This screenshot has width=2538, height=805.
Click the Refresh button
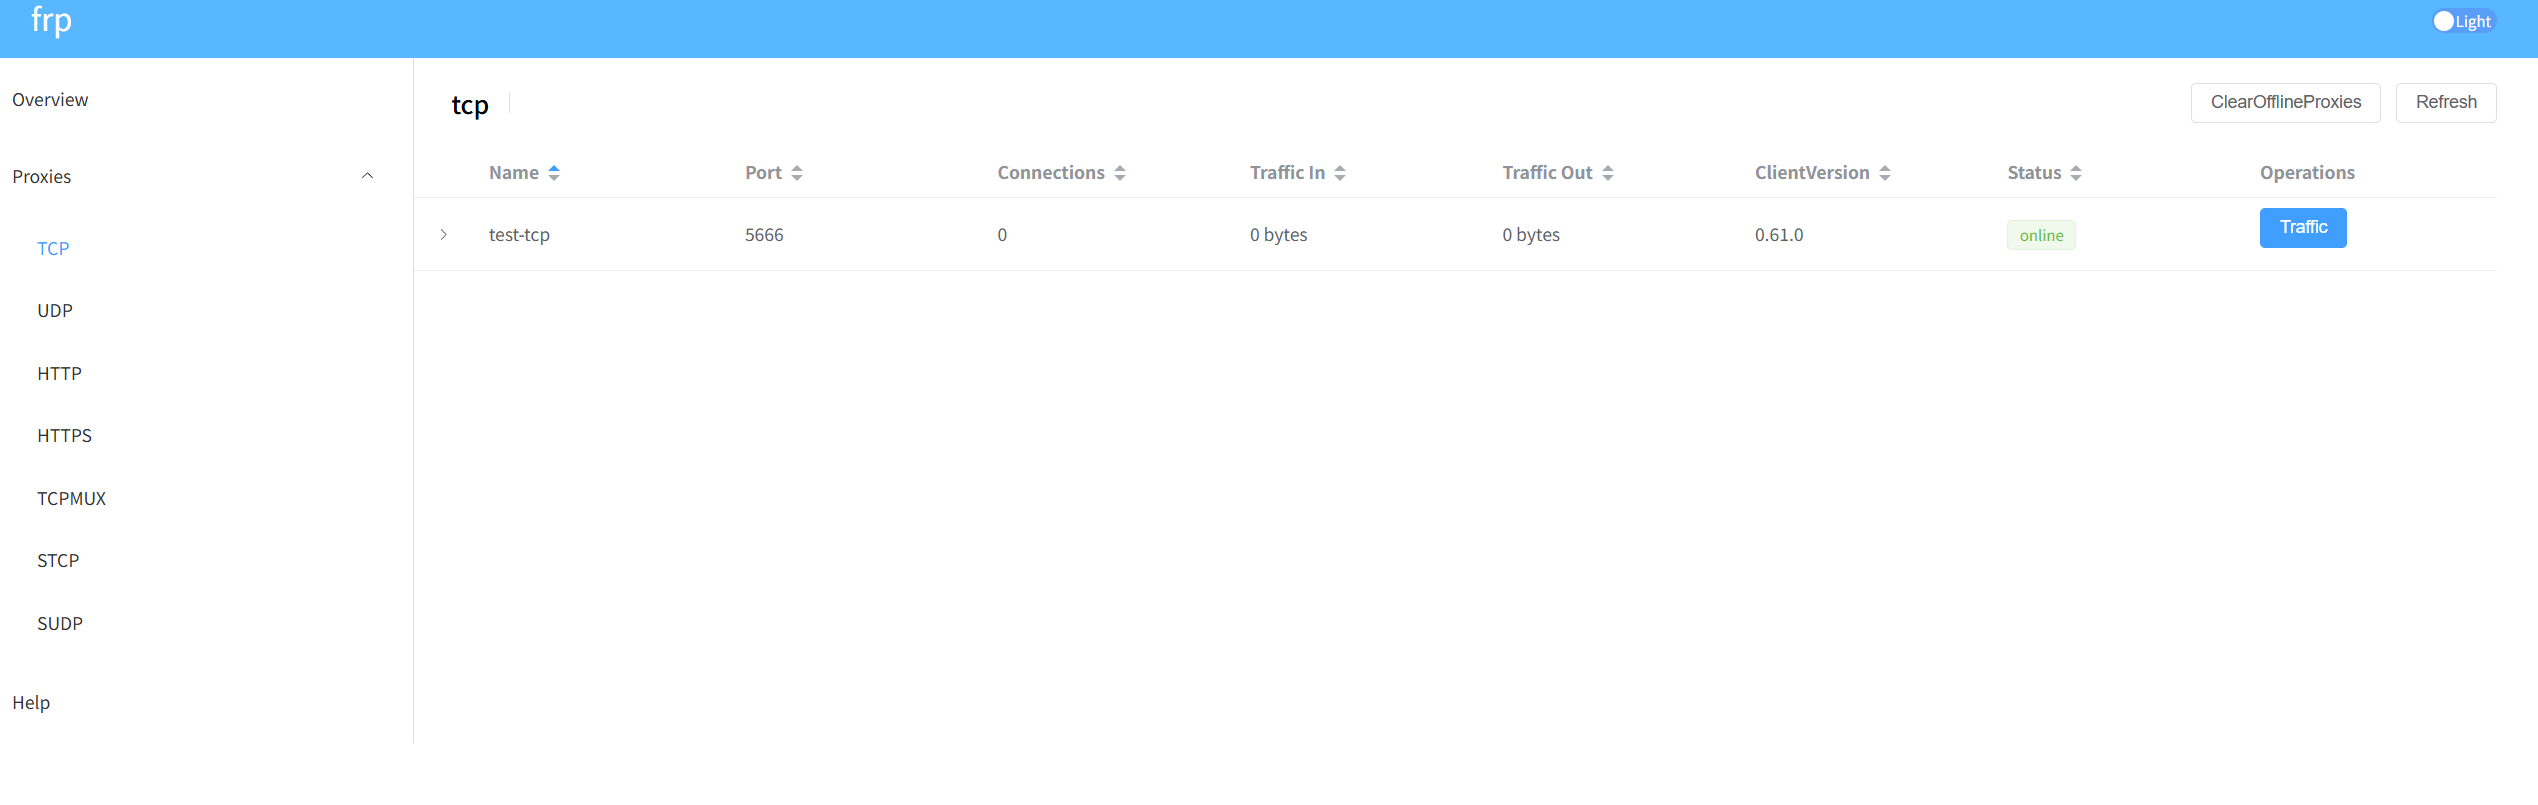2446,102
